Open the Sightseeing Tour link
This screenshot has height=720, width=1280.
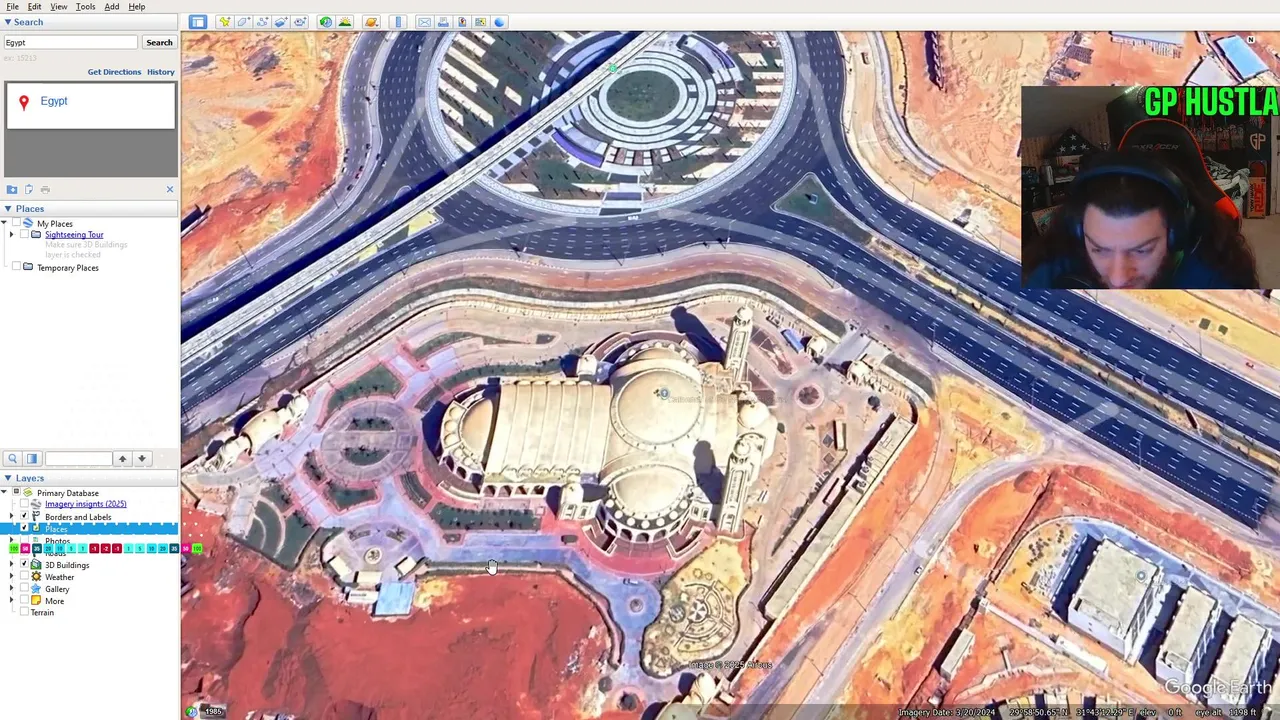coord(74,234)
